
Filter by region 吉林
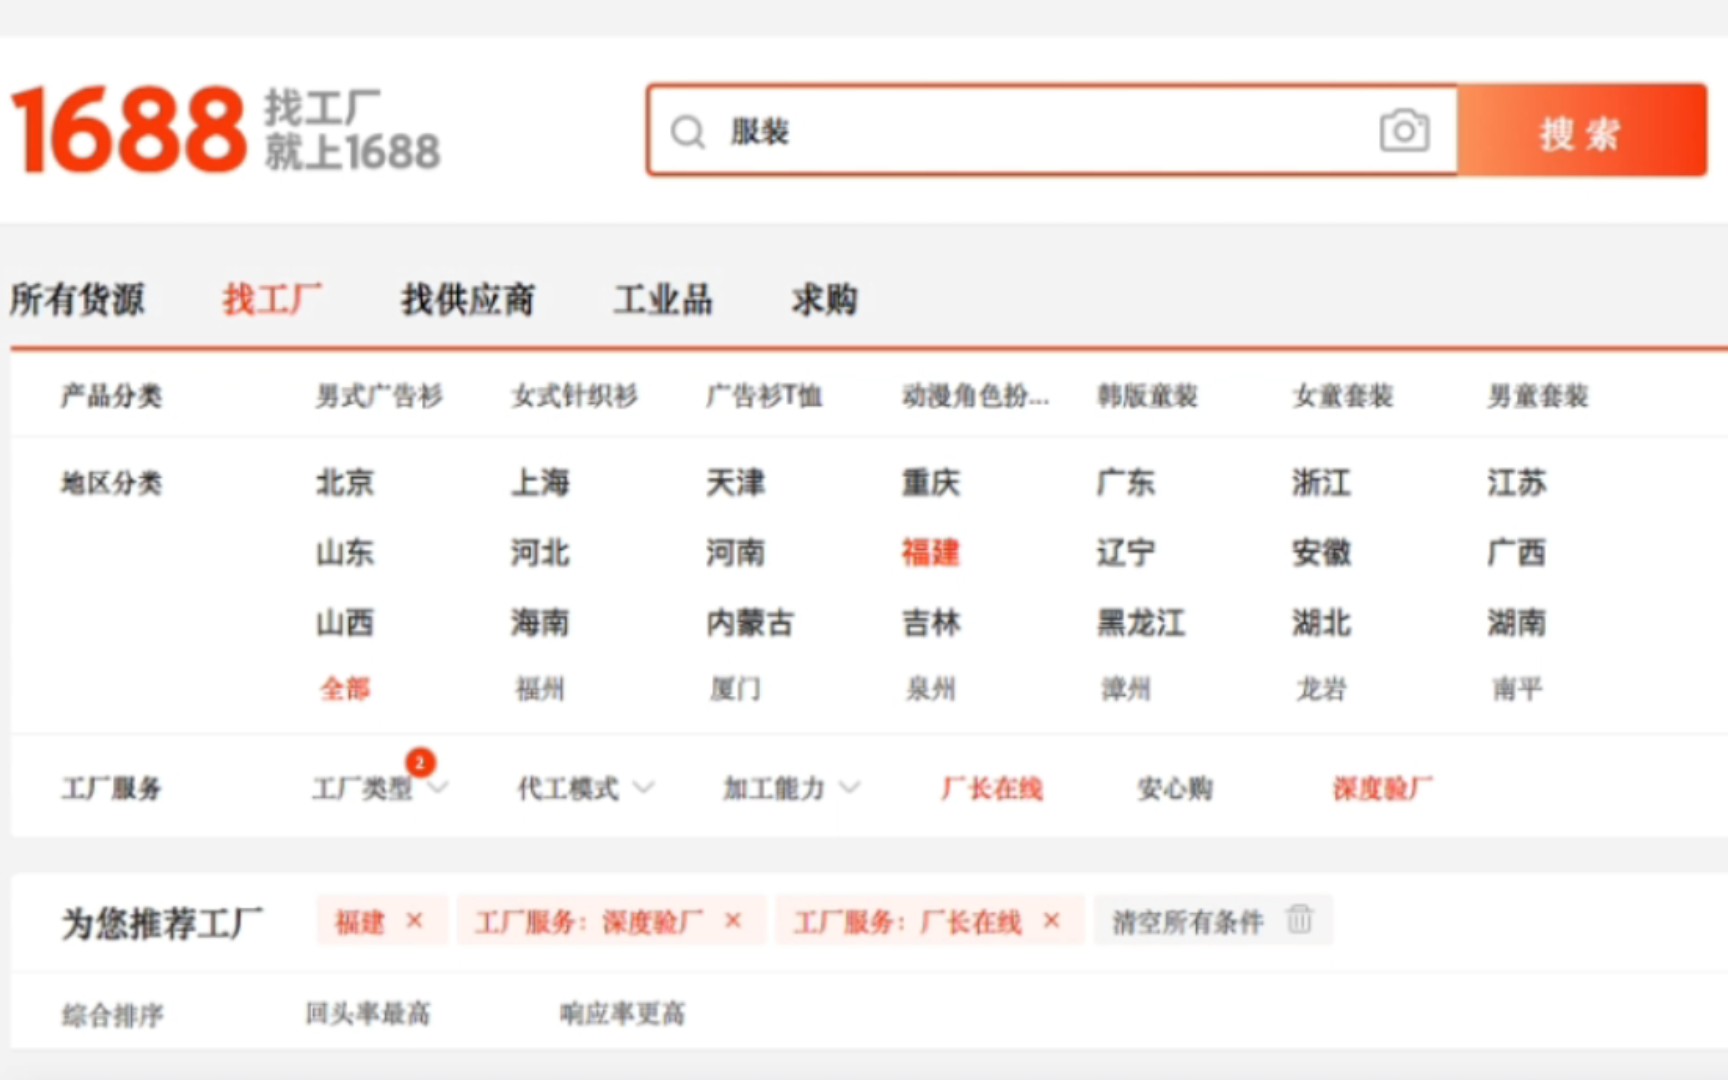tap(931, 623)
